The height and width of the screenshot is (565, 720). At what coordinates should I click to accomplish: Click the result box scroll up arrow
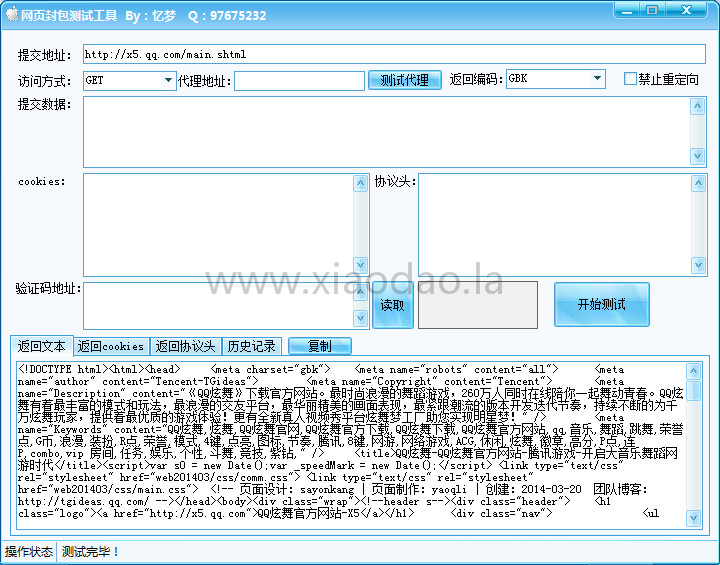pos(693,371)
